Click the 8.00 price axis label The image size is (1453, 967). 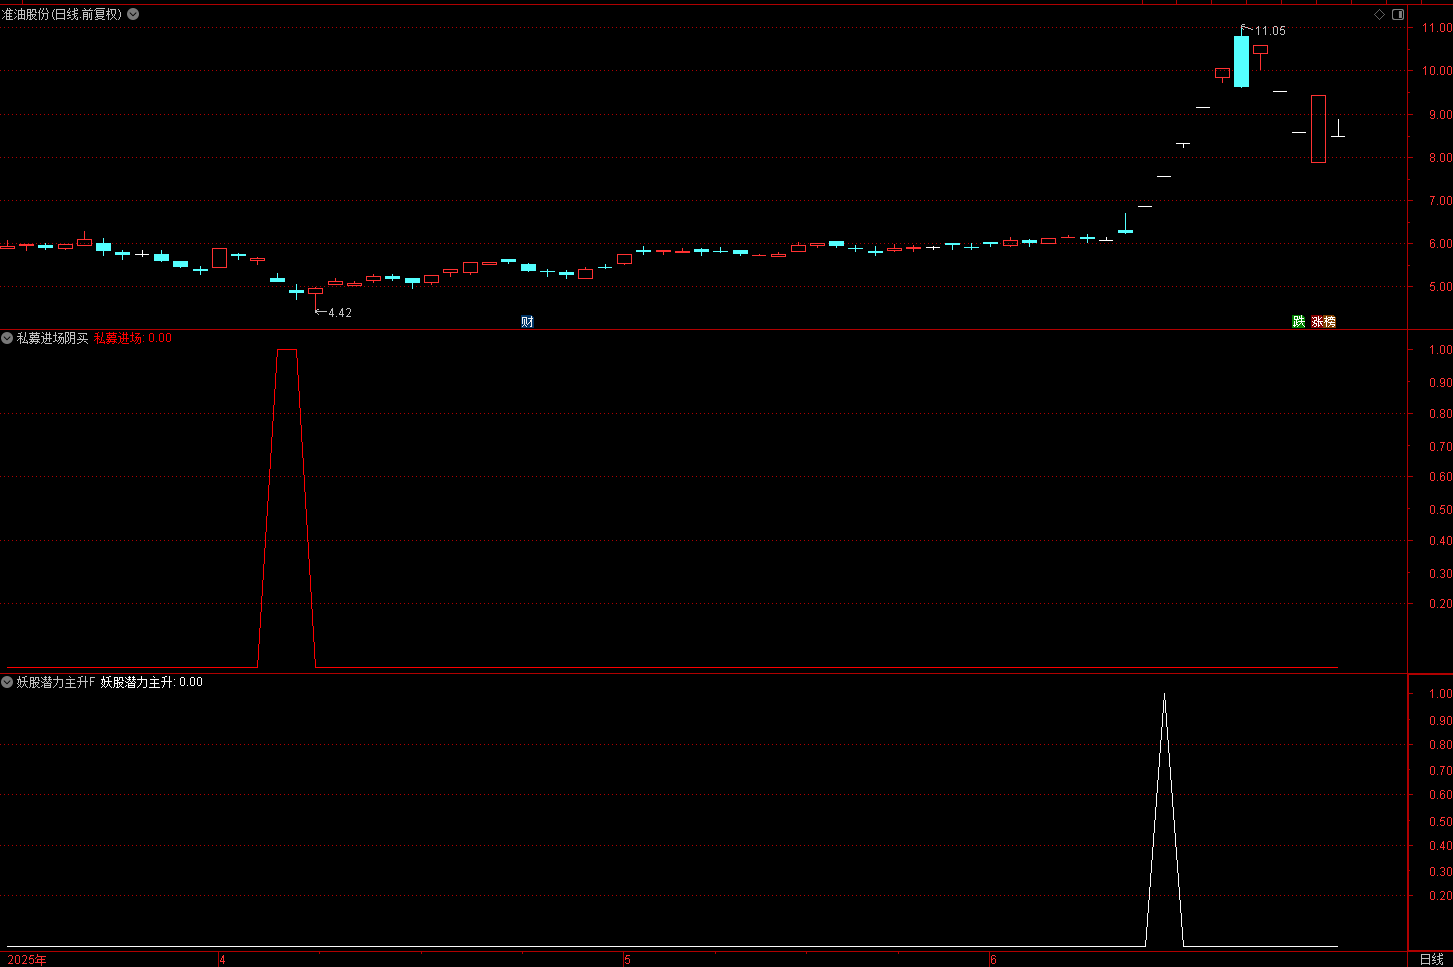(x=1440, y=158)
